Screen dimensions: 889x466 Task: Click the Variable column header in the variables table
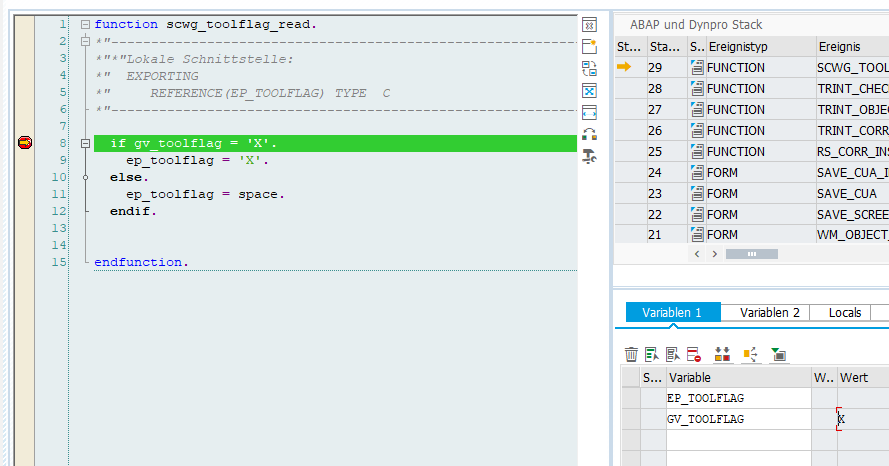[x=736, y=377]
